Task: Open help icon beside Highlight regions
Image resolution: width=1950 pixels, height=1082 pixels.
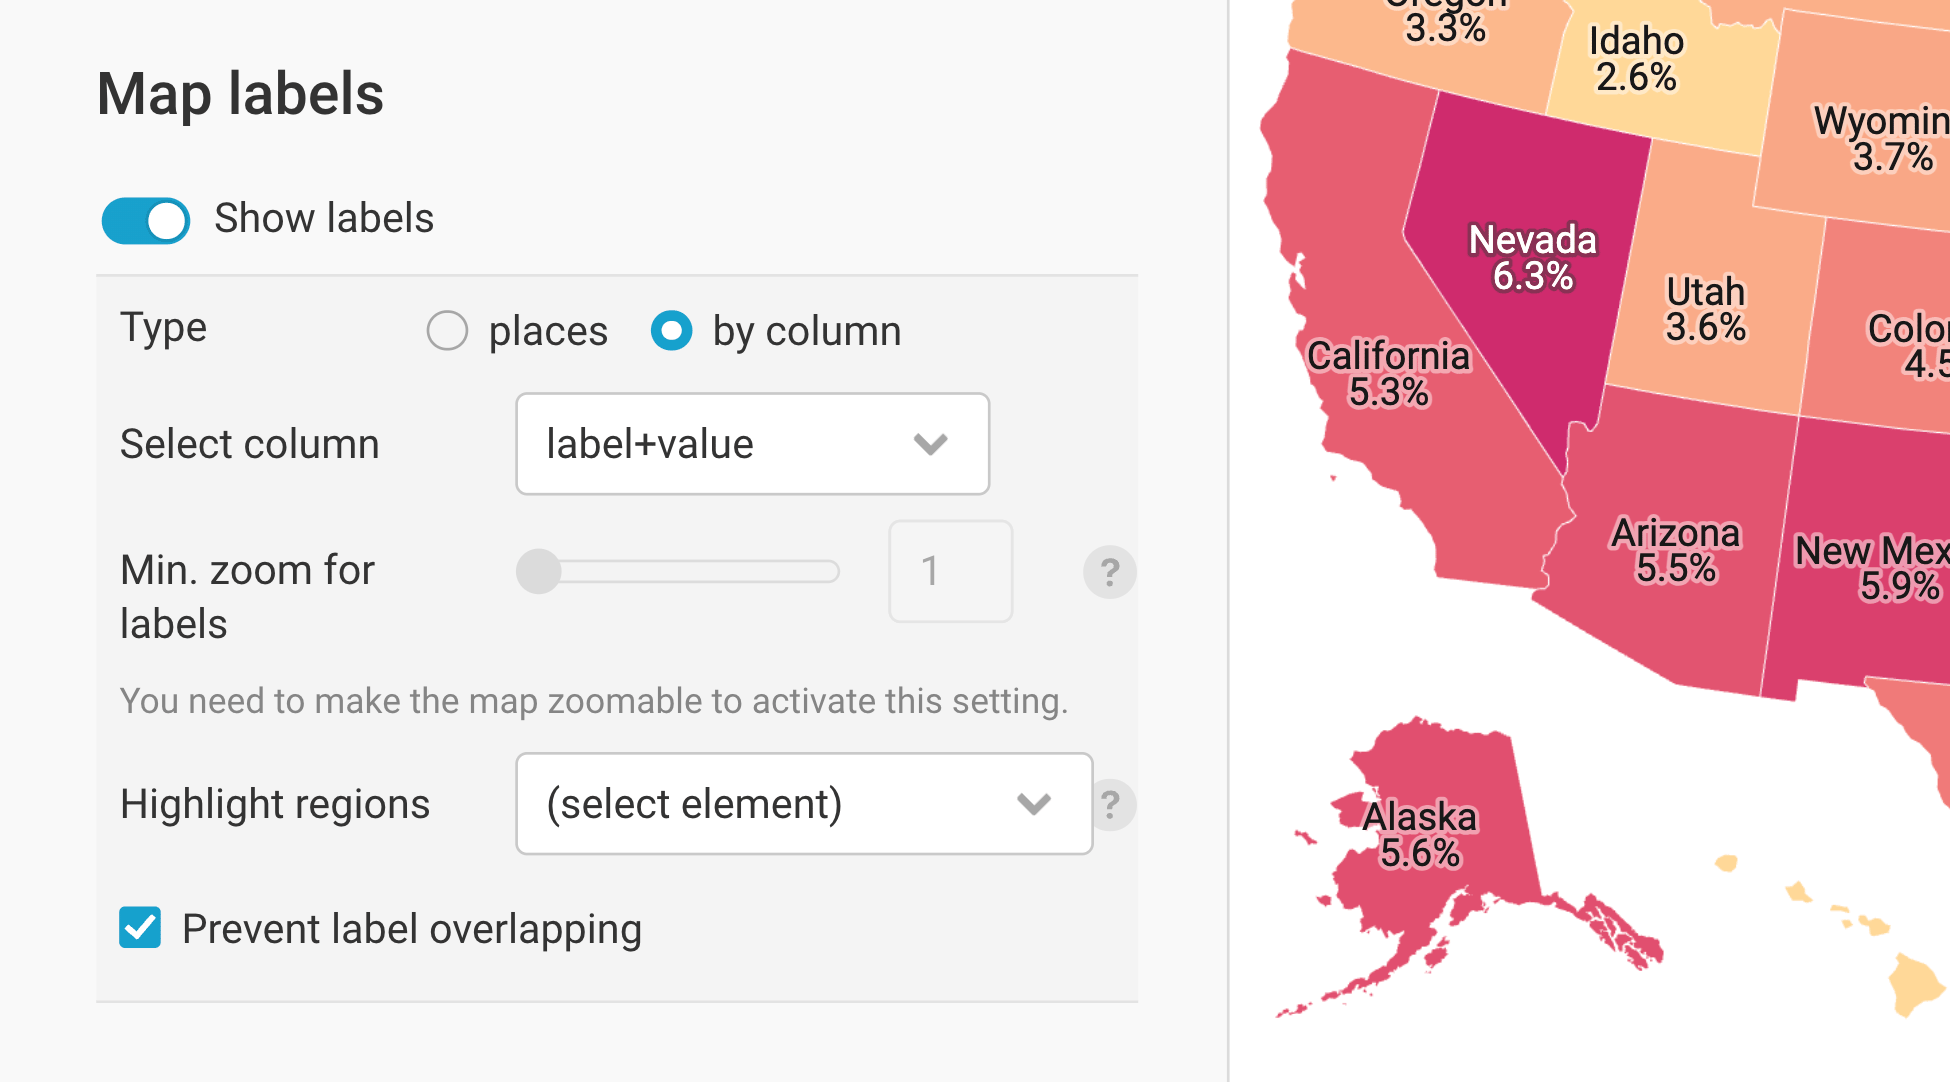Action: 1111,804
